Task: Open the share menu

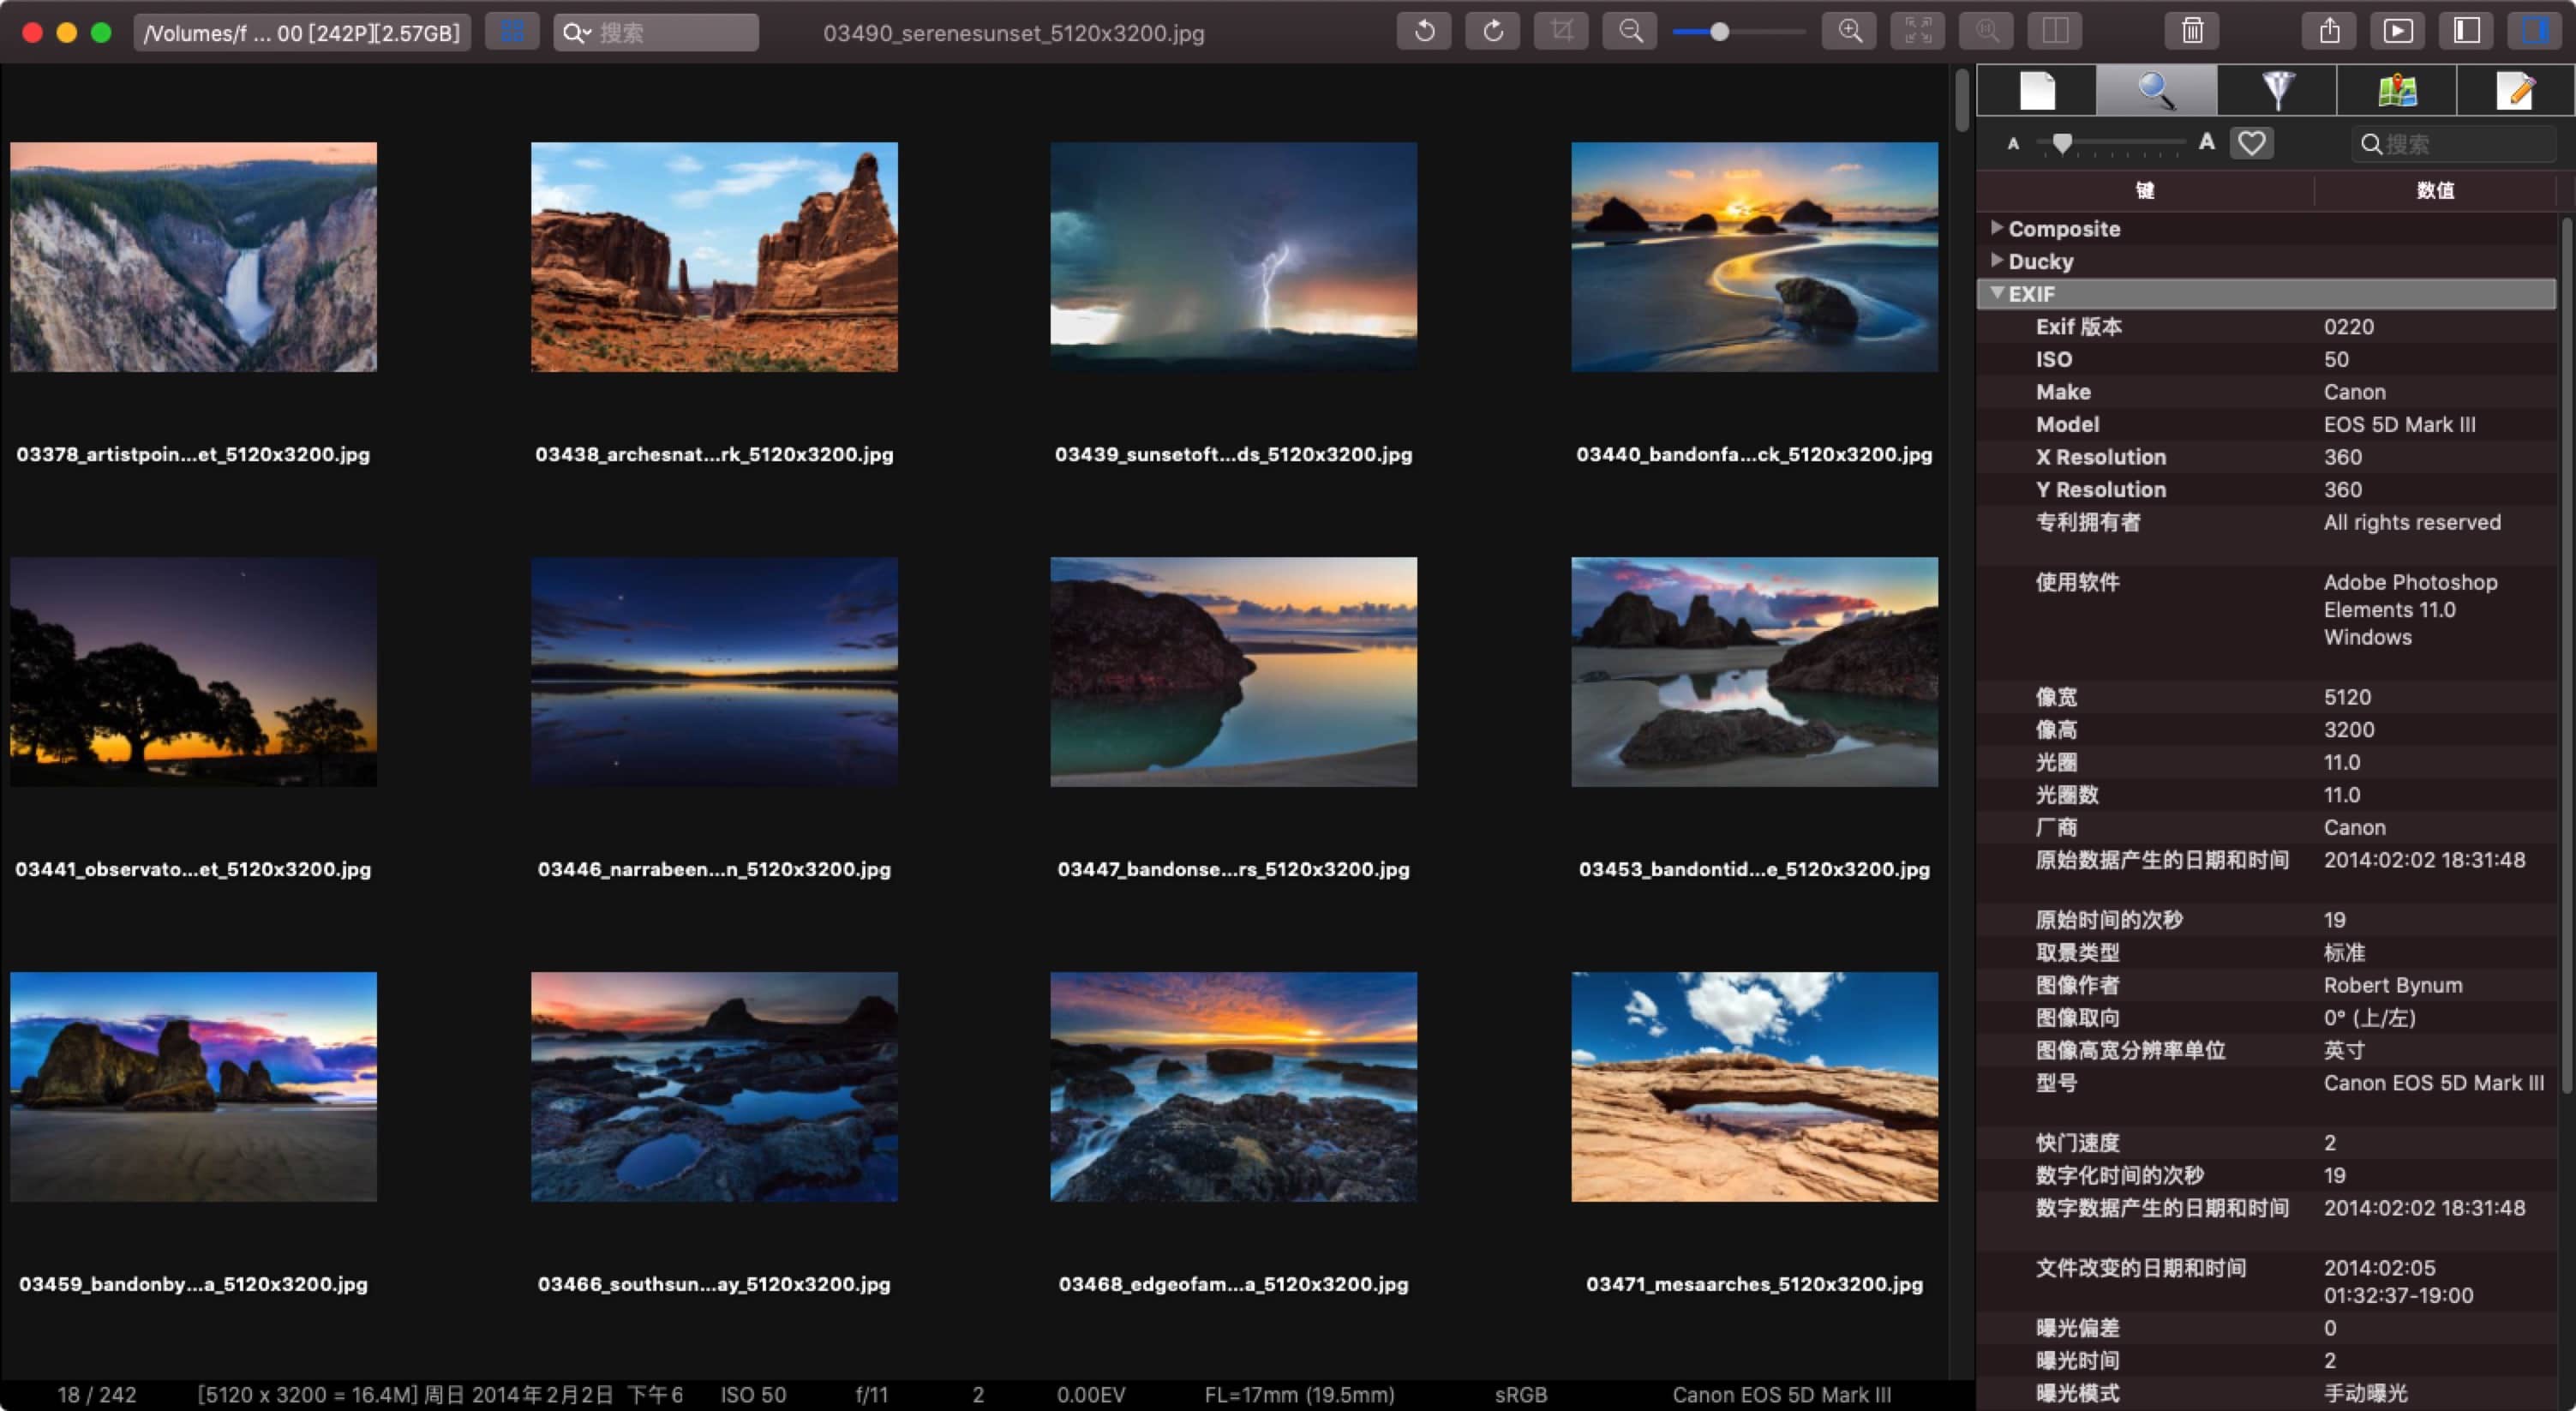Action: (2330, 32)
